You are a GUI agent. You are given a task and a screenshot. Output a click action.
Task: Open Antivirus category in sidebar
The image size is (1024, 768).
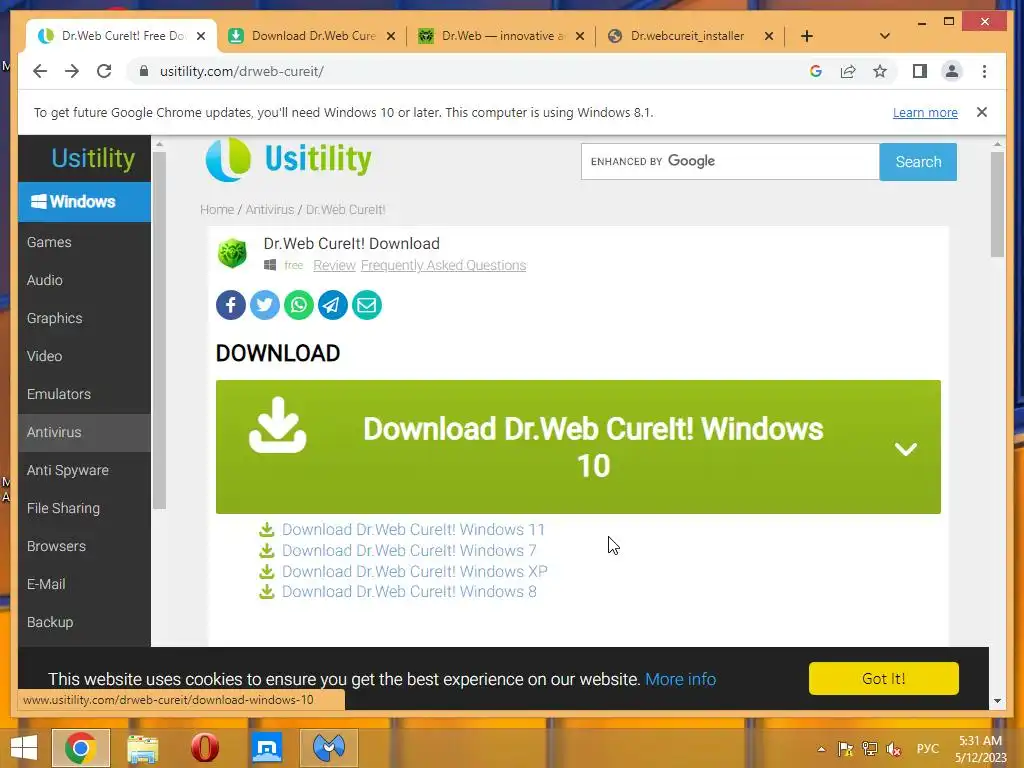[84, 432]
